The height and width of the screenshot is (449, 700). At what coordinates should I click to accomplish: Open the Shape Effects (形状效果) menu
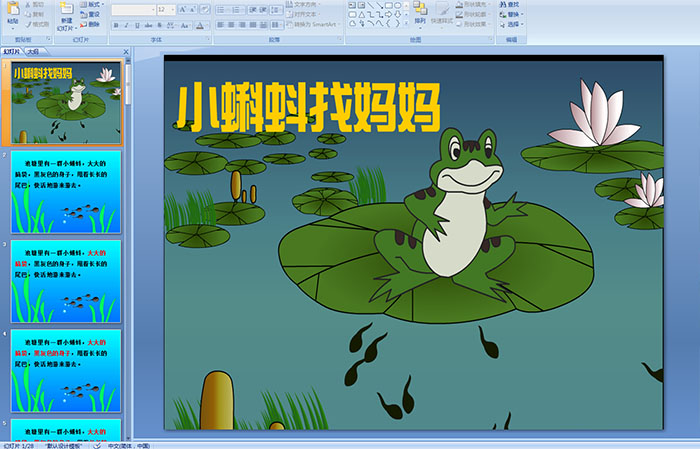[473, 24]
